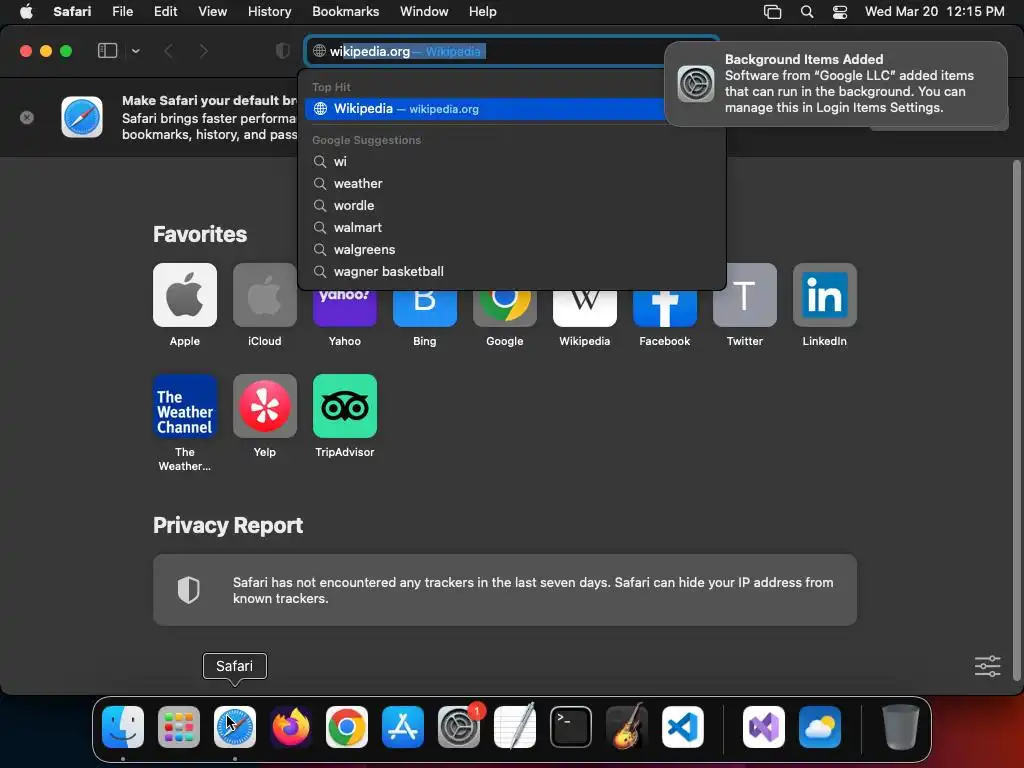The height and width of the screenshot is (768, 1024).
Task: Launch Visual Studio from the Dock
Action: 763,727
